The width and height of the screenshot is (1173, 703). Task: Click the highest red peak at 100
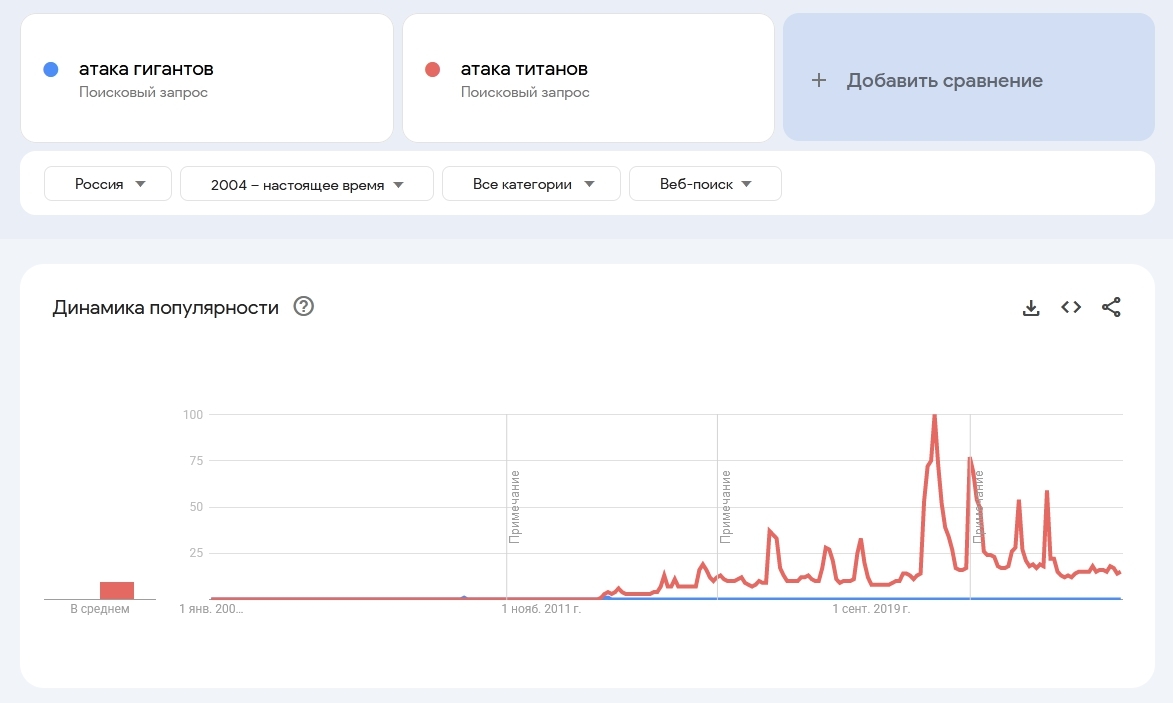[x=934, y=416]
